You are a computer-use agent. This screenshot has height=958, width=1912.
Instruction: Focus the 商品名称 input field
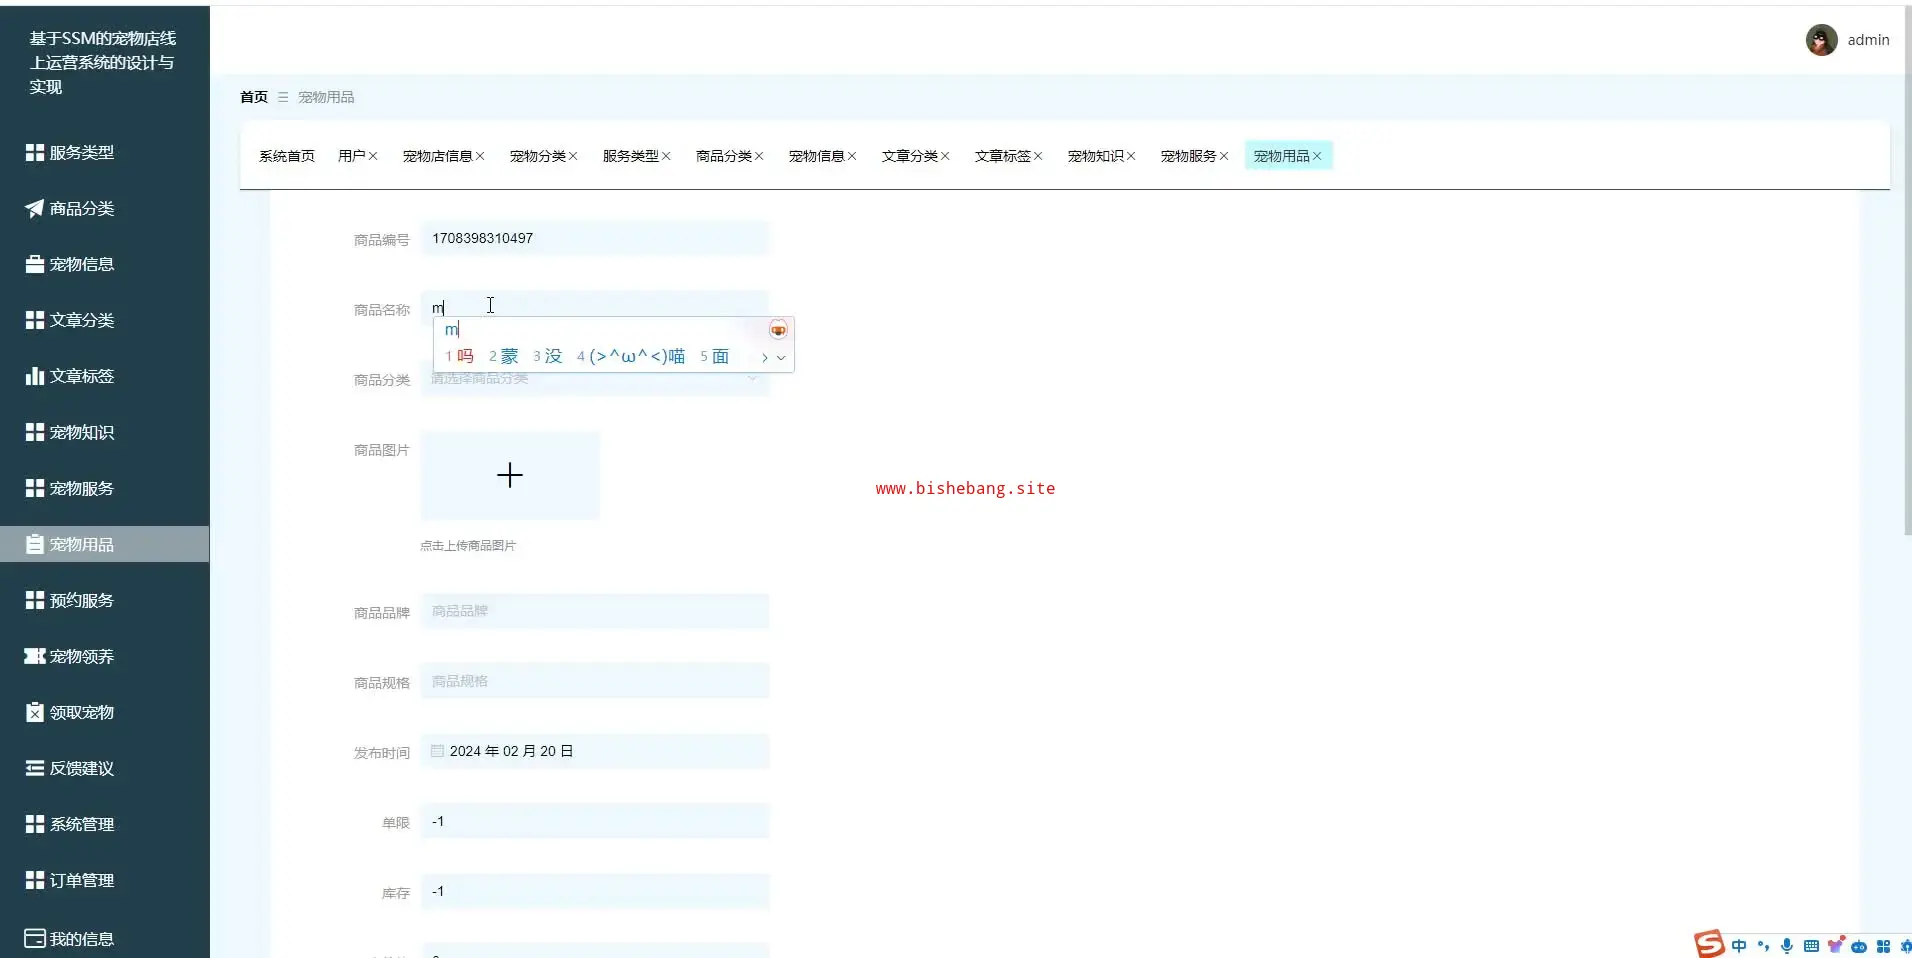click(595, 308)
